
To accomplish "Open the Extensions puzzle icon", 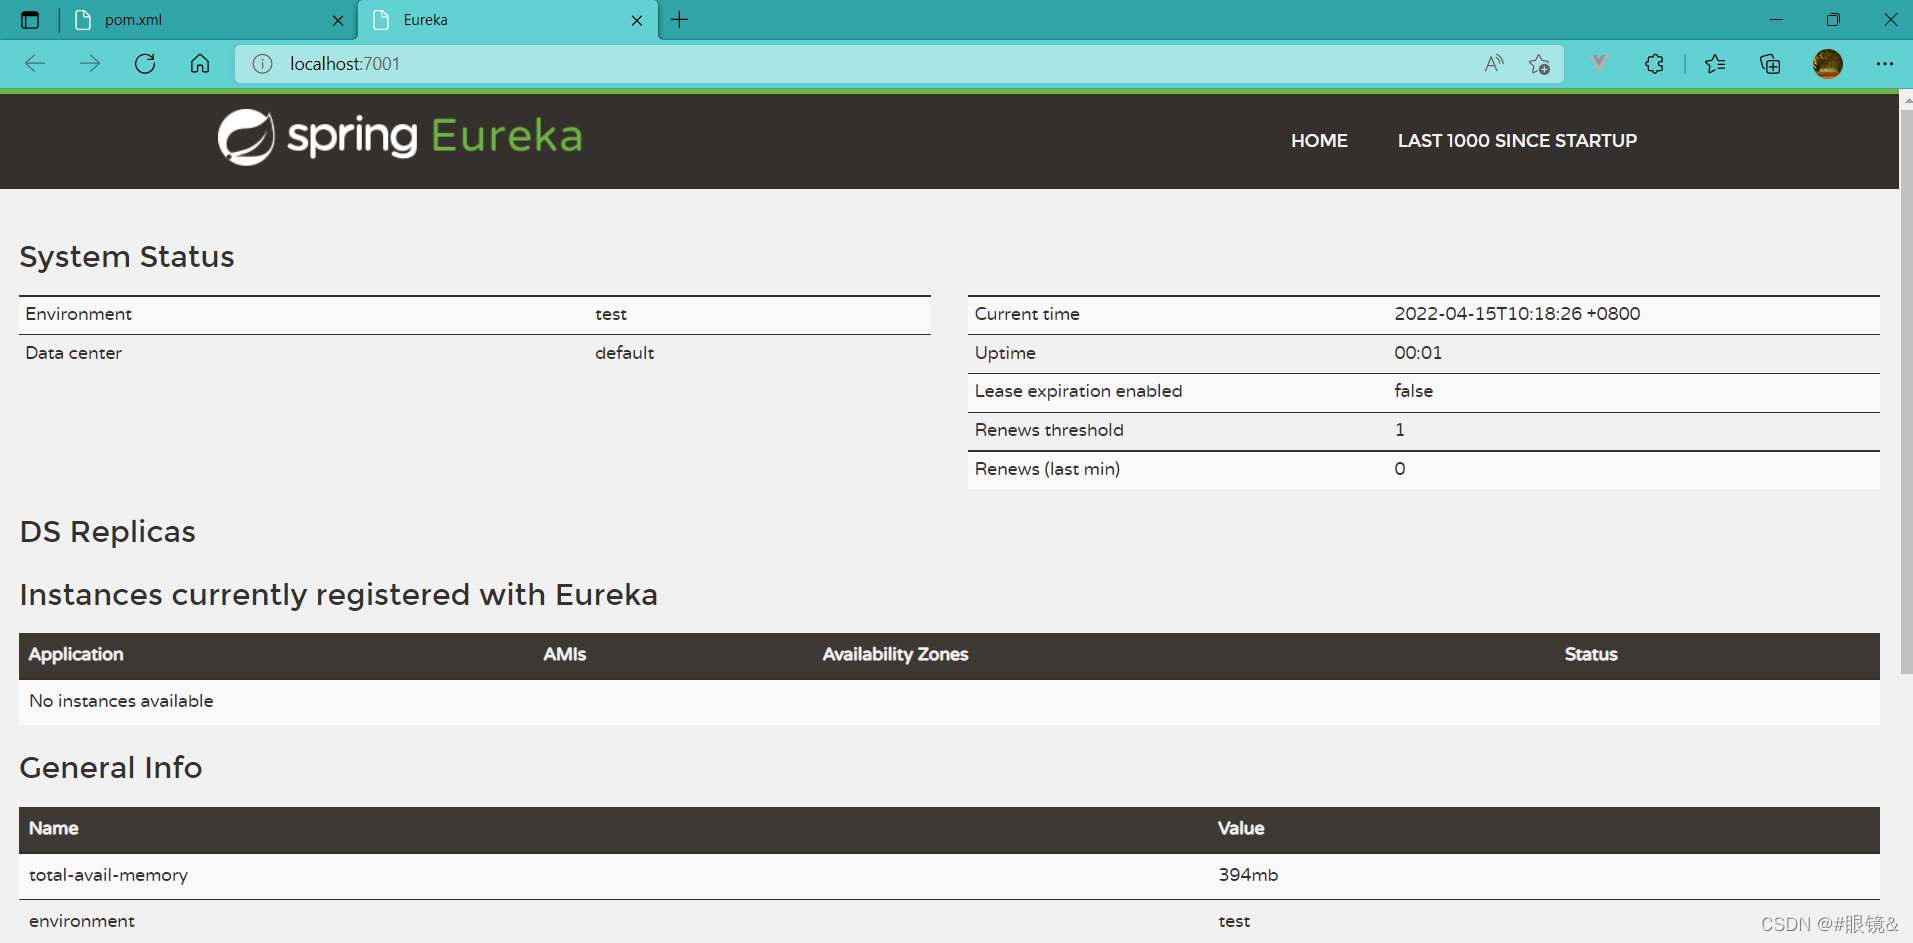I will coord(1654,64).
